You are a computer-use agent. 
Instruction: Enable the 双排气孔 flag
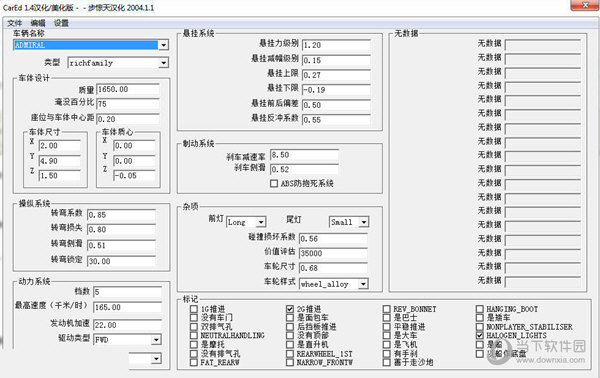[194, 327]
